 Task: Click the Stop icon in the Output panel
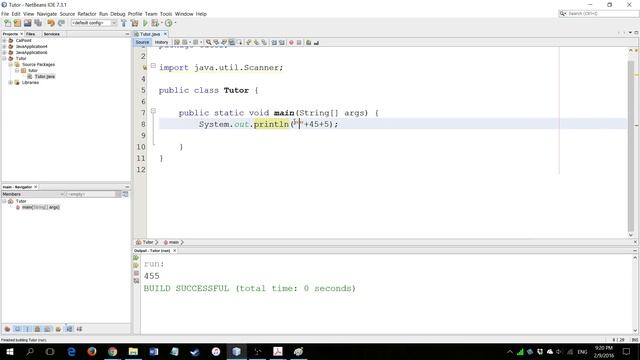pos(136,273)
